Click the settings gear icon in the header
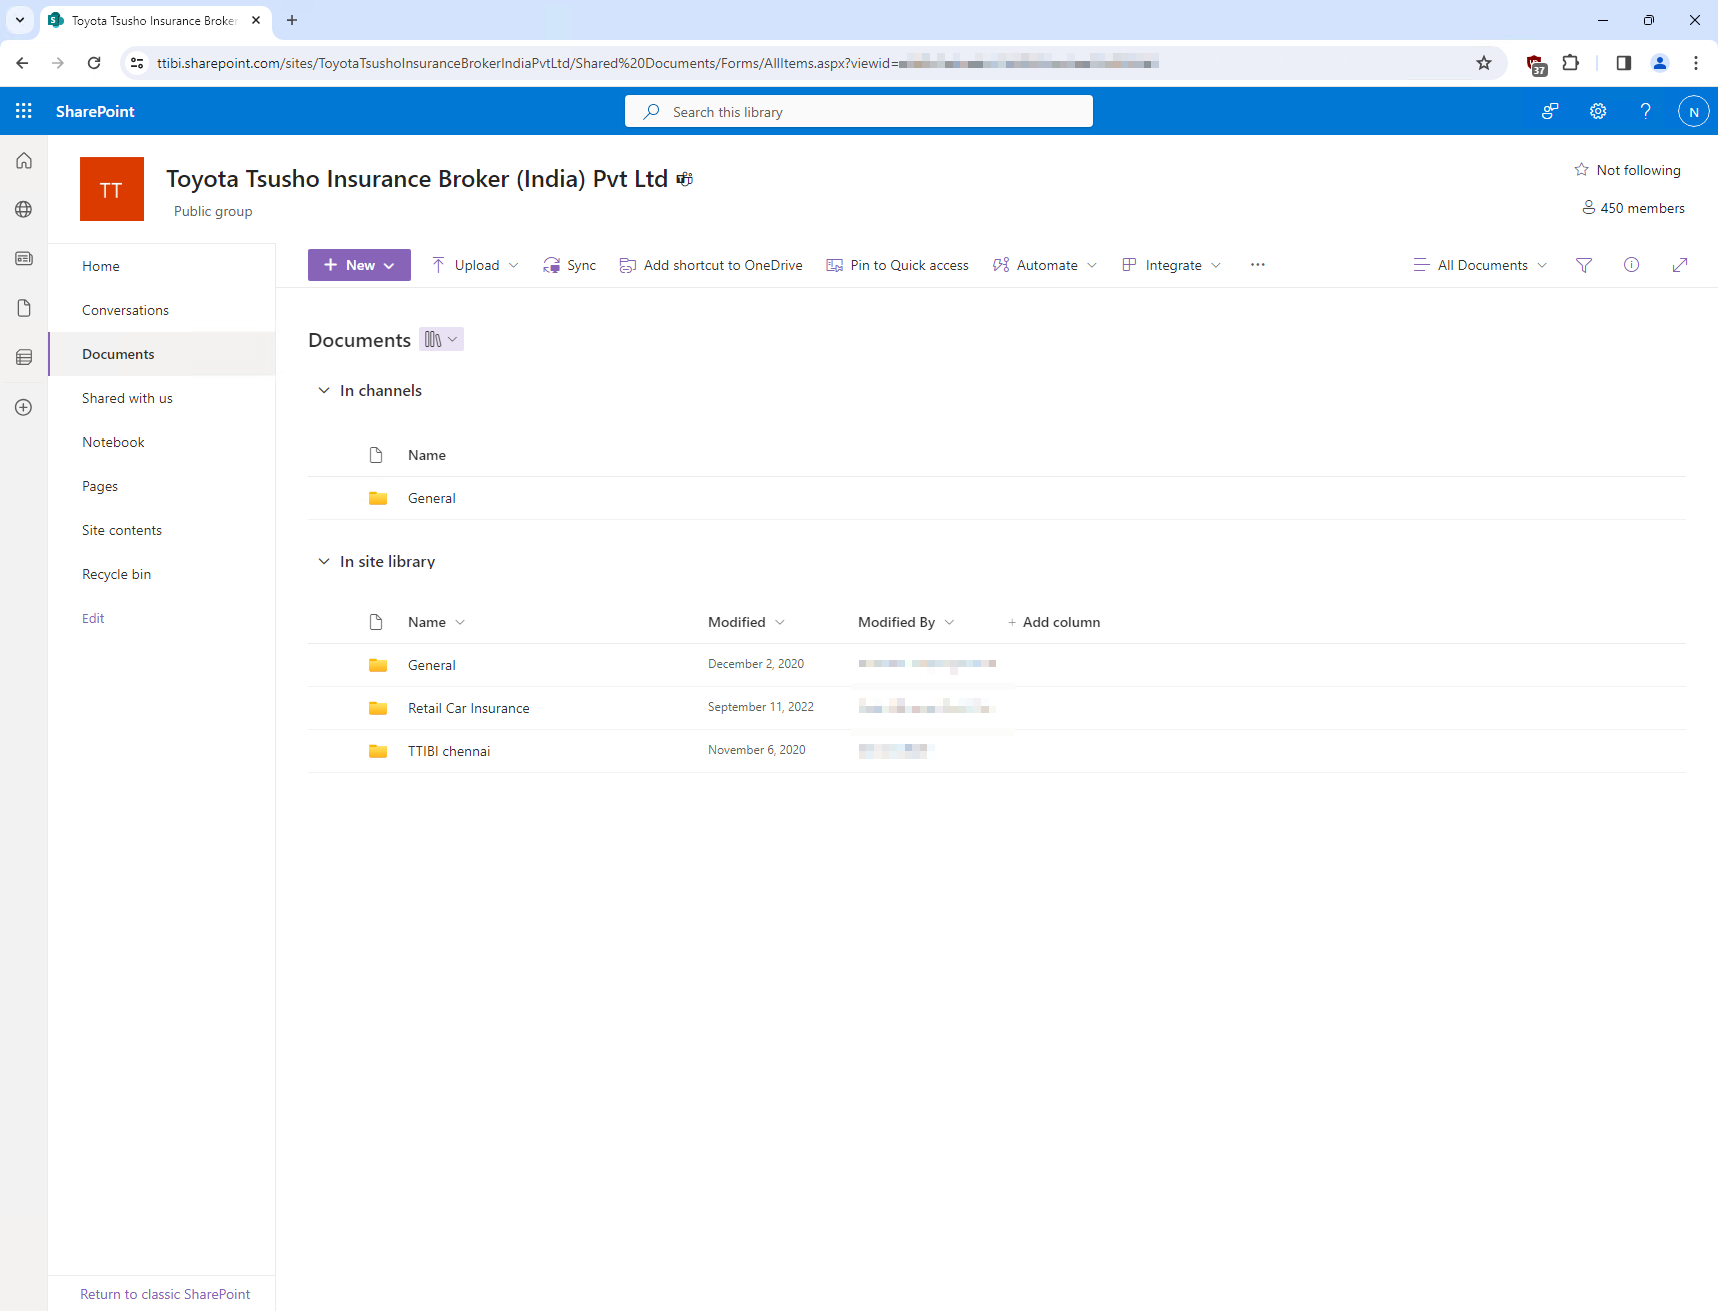 [x=1598, y=111]
